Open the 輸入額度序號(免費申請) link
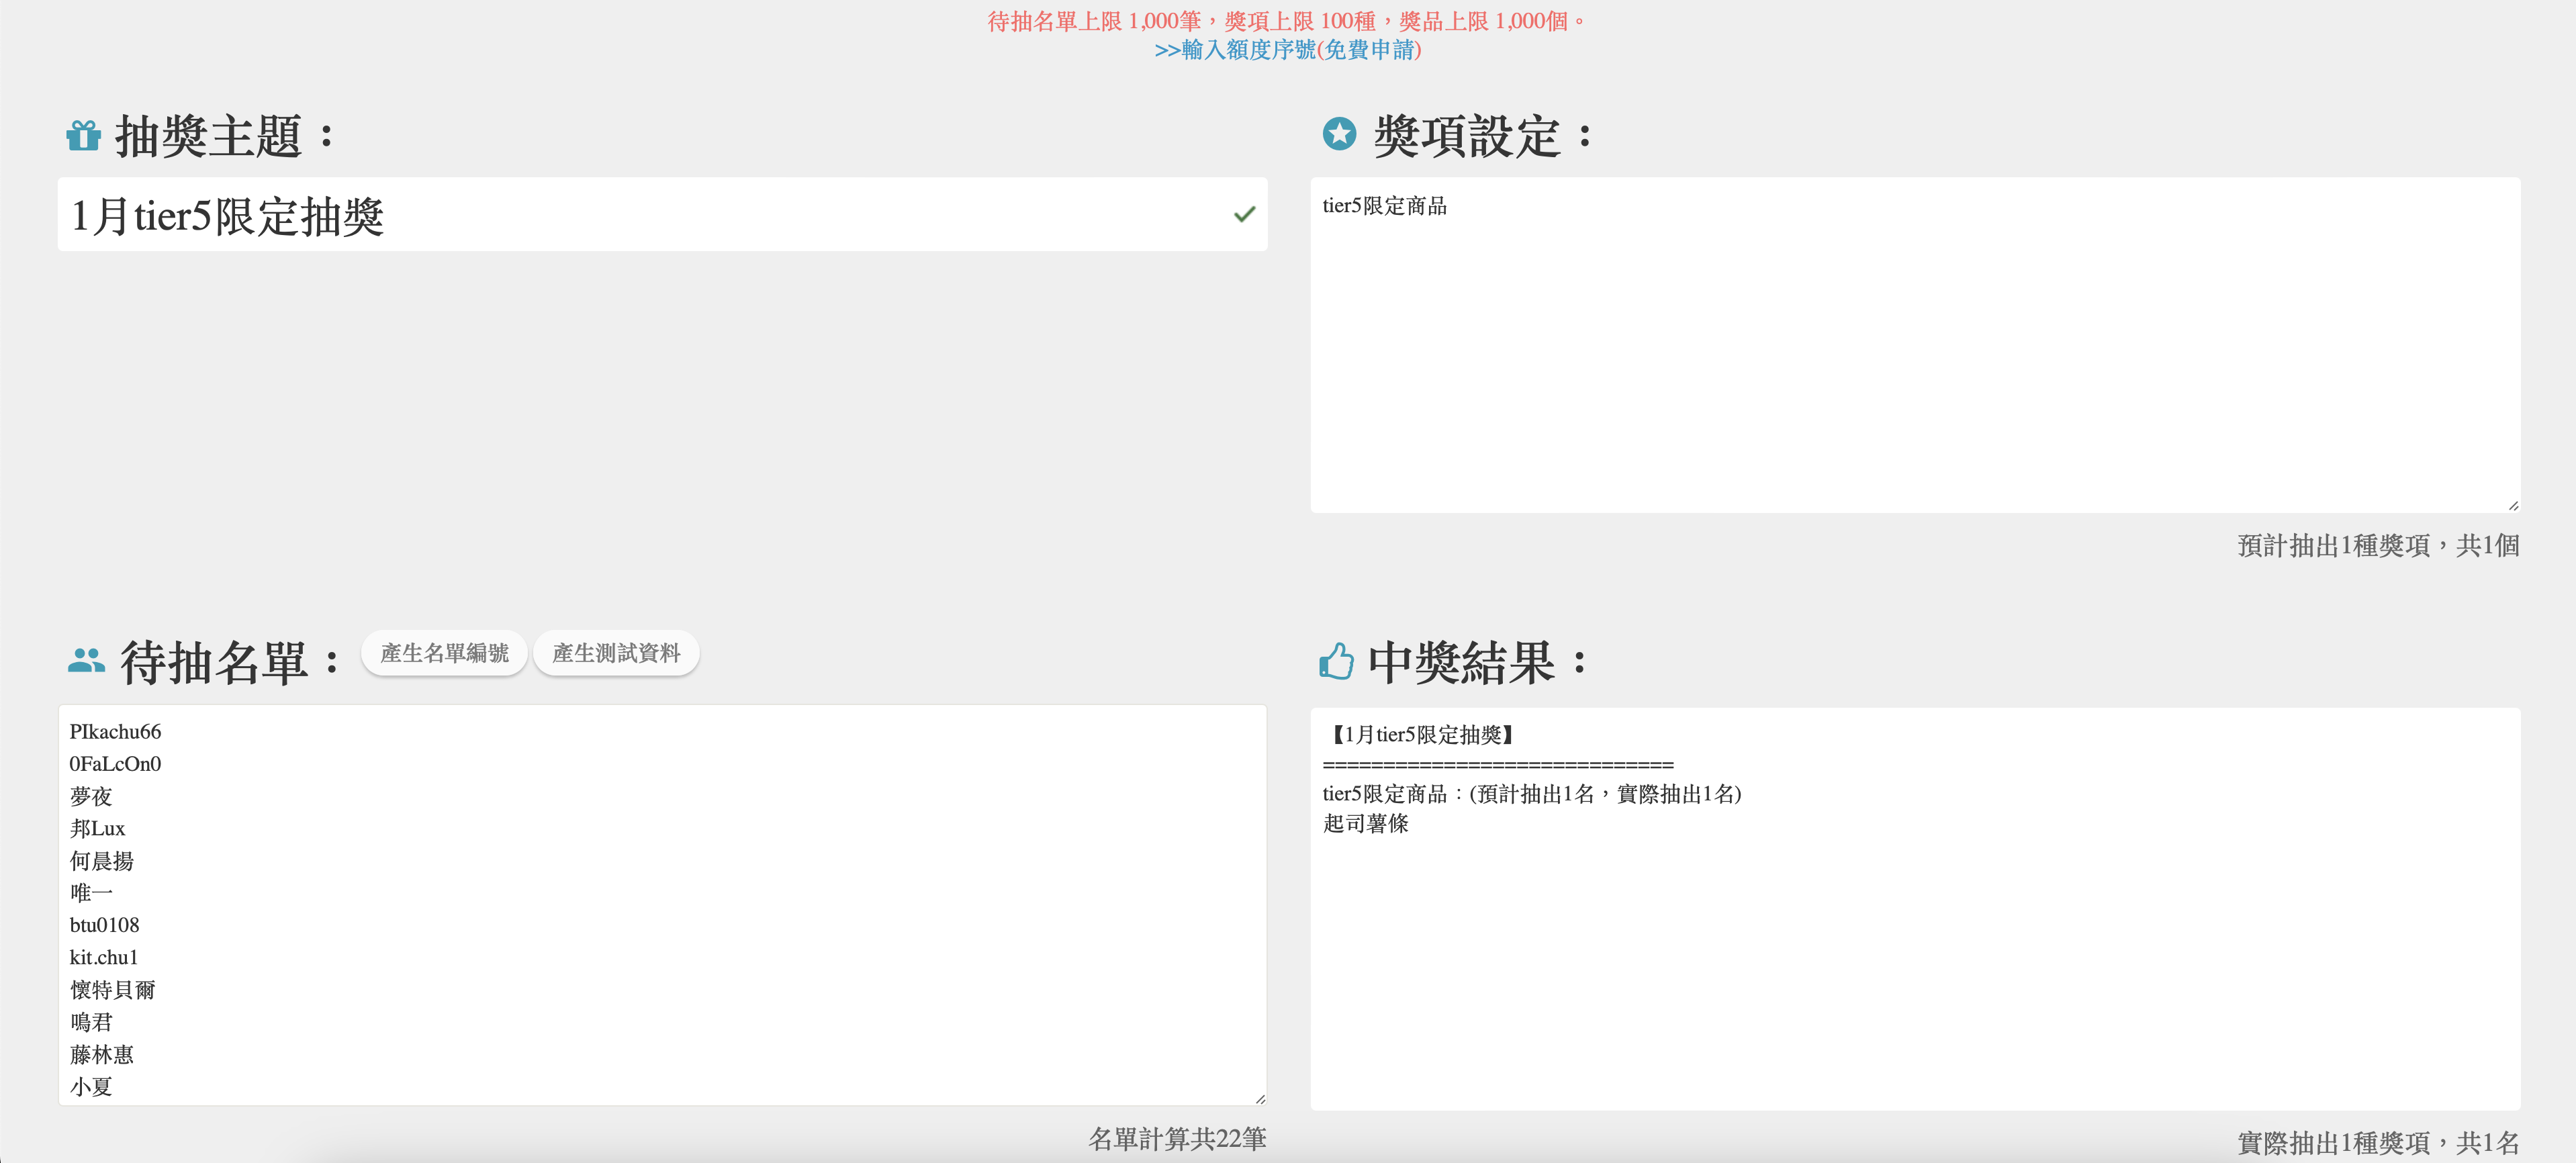Viewport: 2576px width, 1163px height. coord(1288,49)
